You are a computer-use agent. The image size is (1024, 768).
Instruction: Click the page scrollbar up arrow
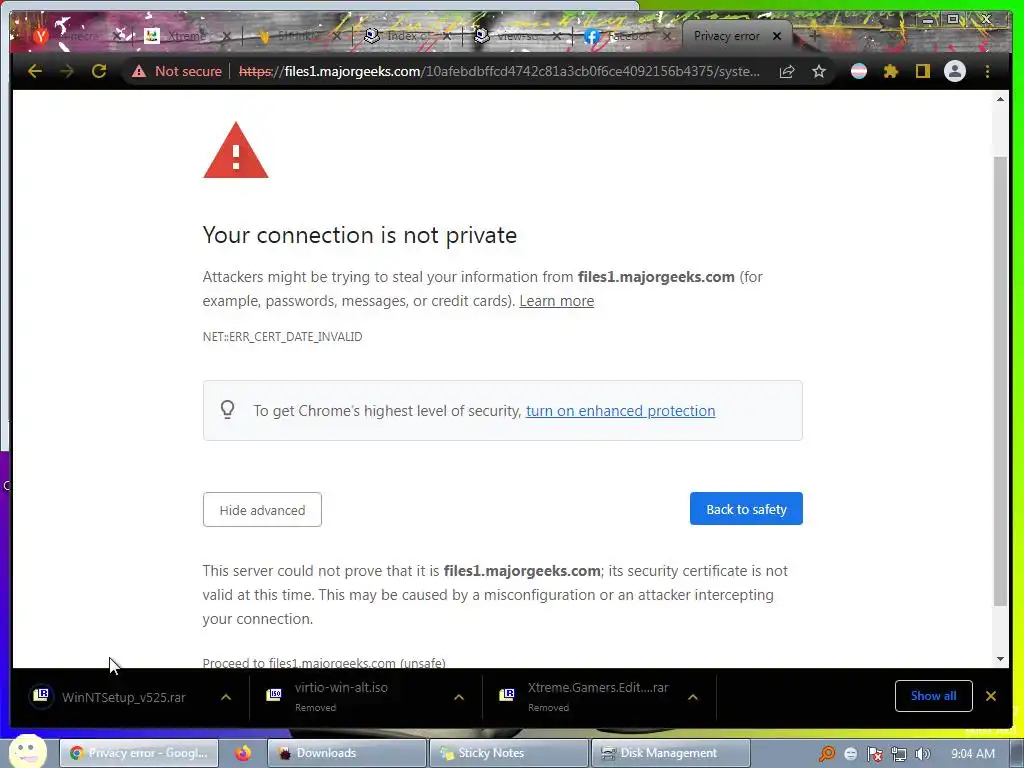pos(1000,99)
